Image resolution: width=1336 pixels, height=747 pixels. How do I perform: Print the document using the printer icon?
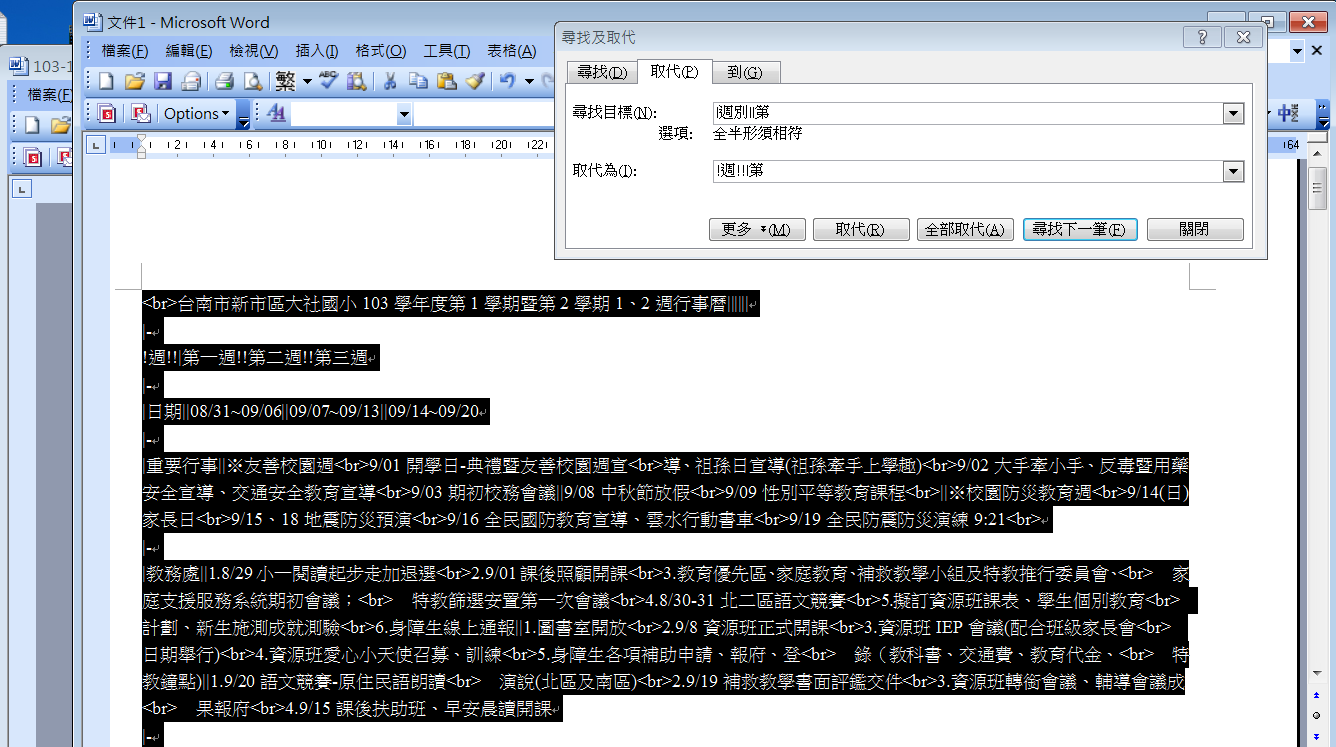point(225,81)
